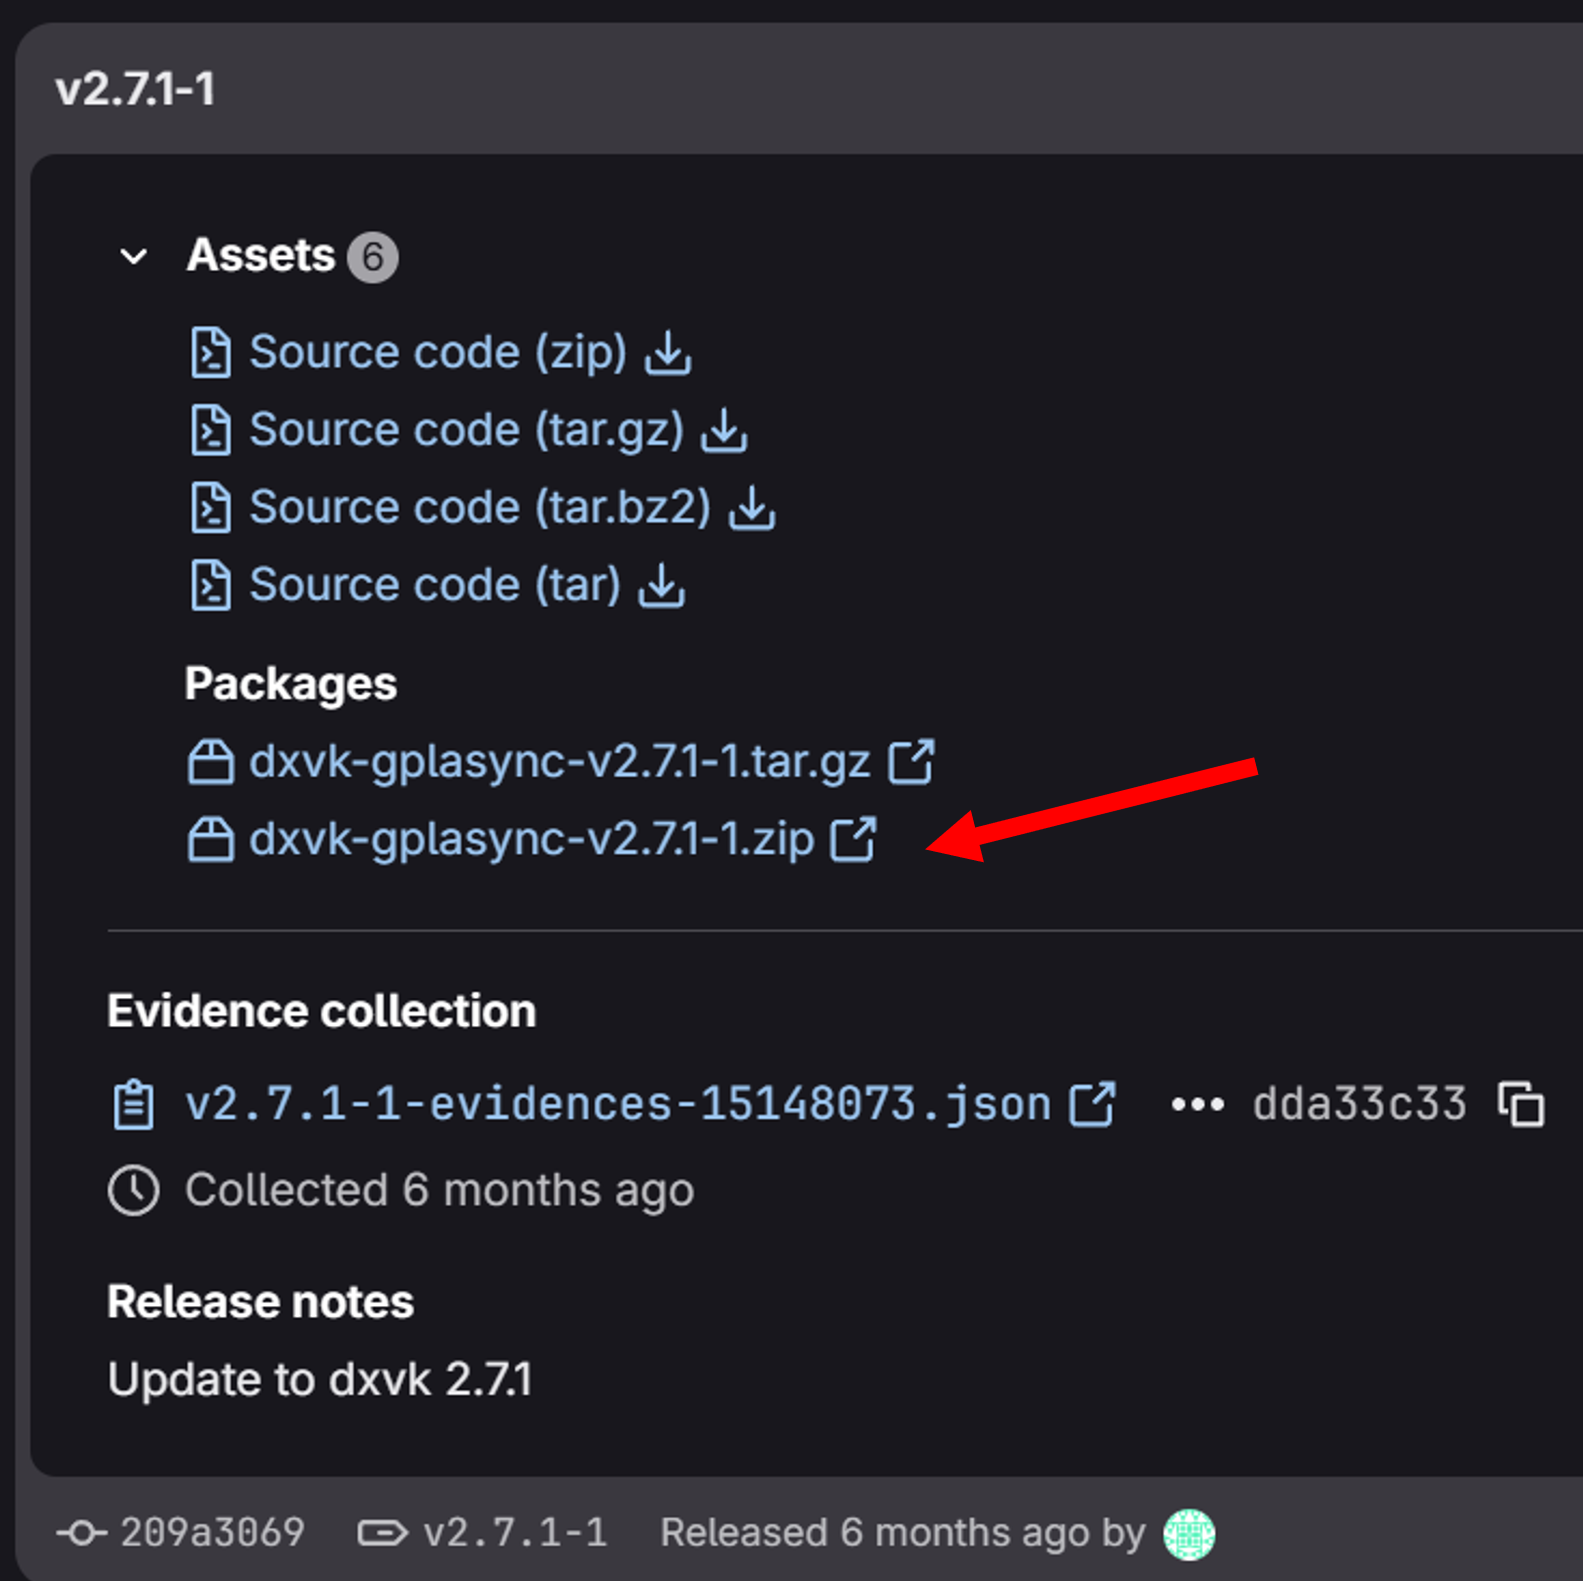Click external link icon next to evidences json
The image size is (1583, 1581).
click(x=1092, y=1105)
